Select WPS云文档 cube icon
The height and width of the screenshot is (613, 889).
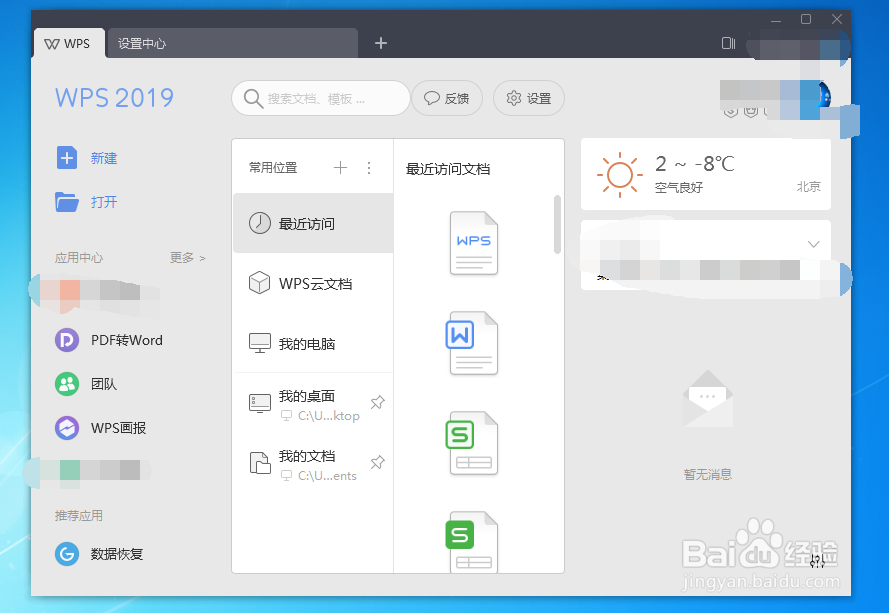[260, 283]
